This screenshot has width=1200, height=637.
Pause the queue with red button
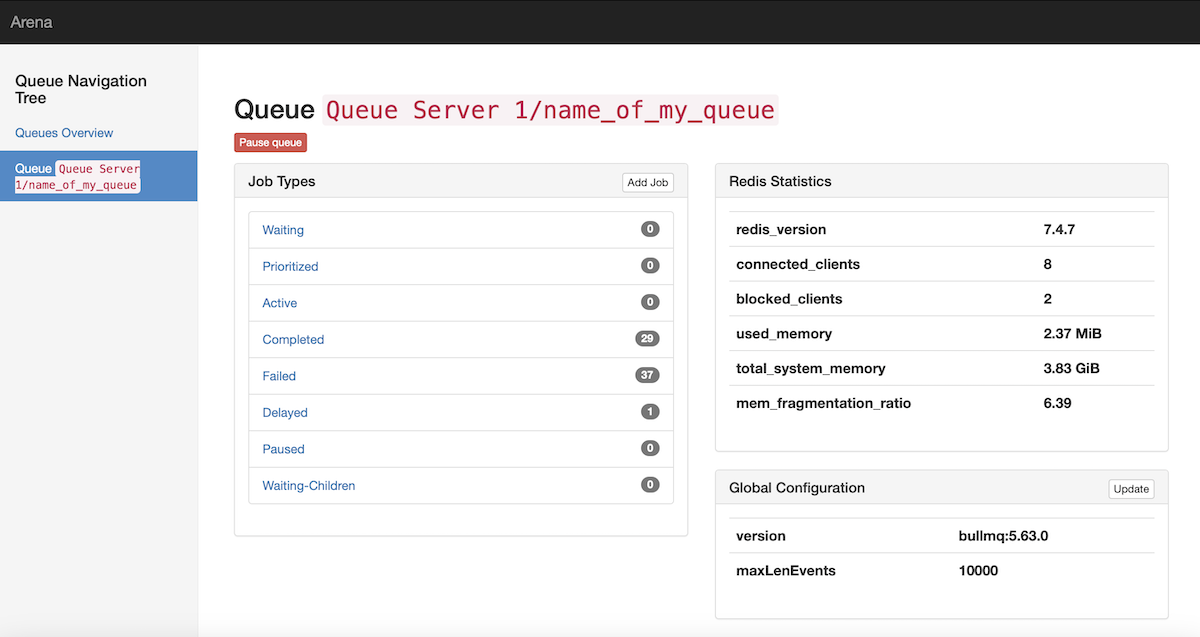pos(270,143)
